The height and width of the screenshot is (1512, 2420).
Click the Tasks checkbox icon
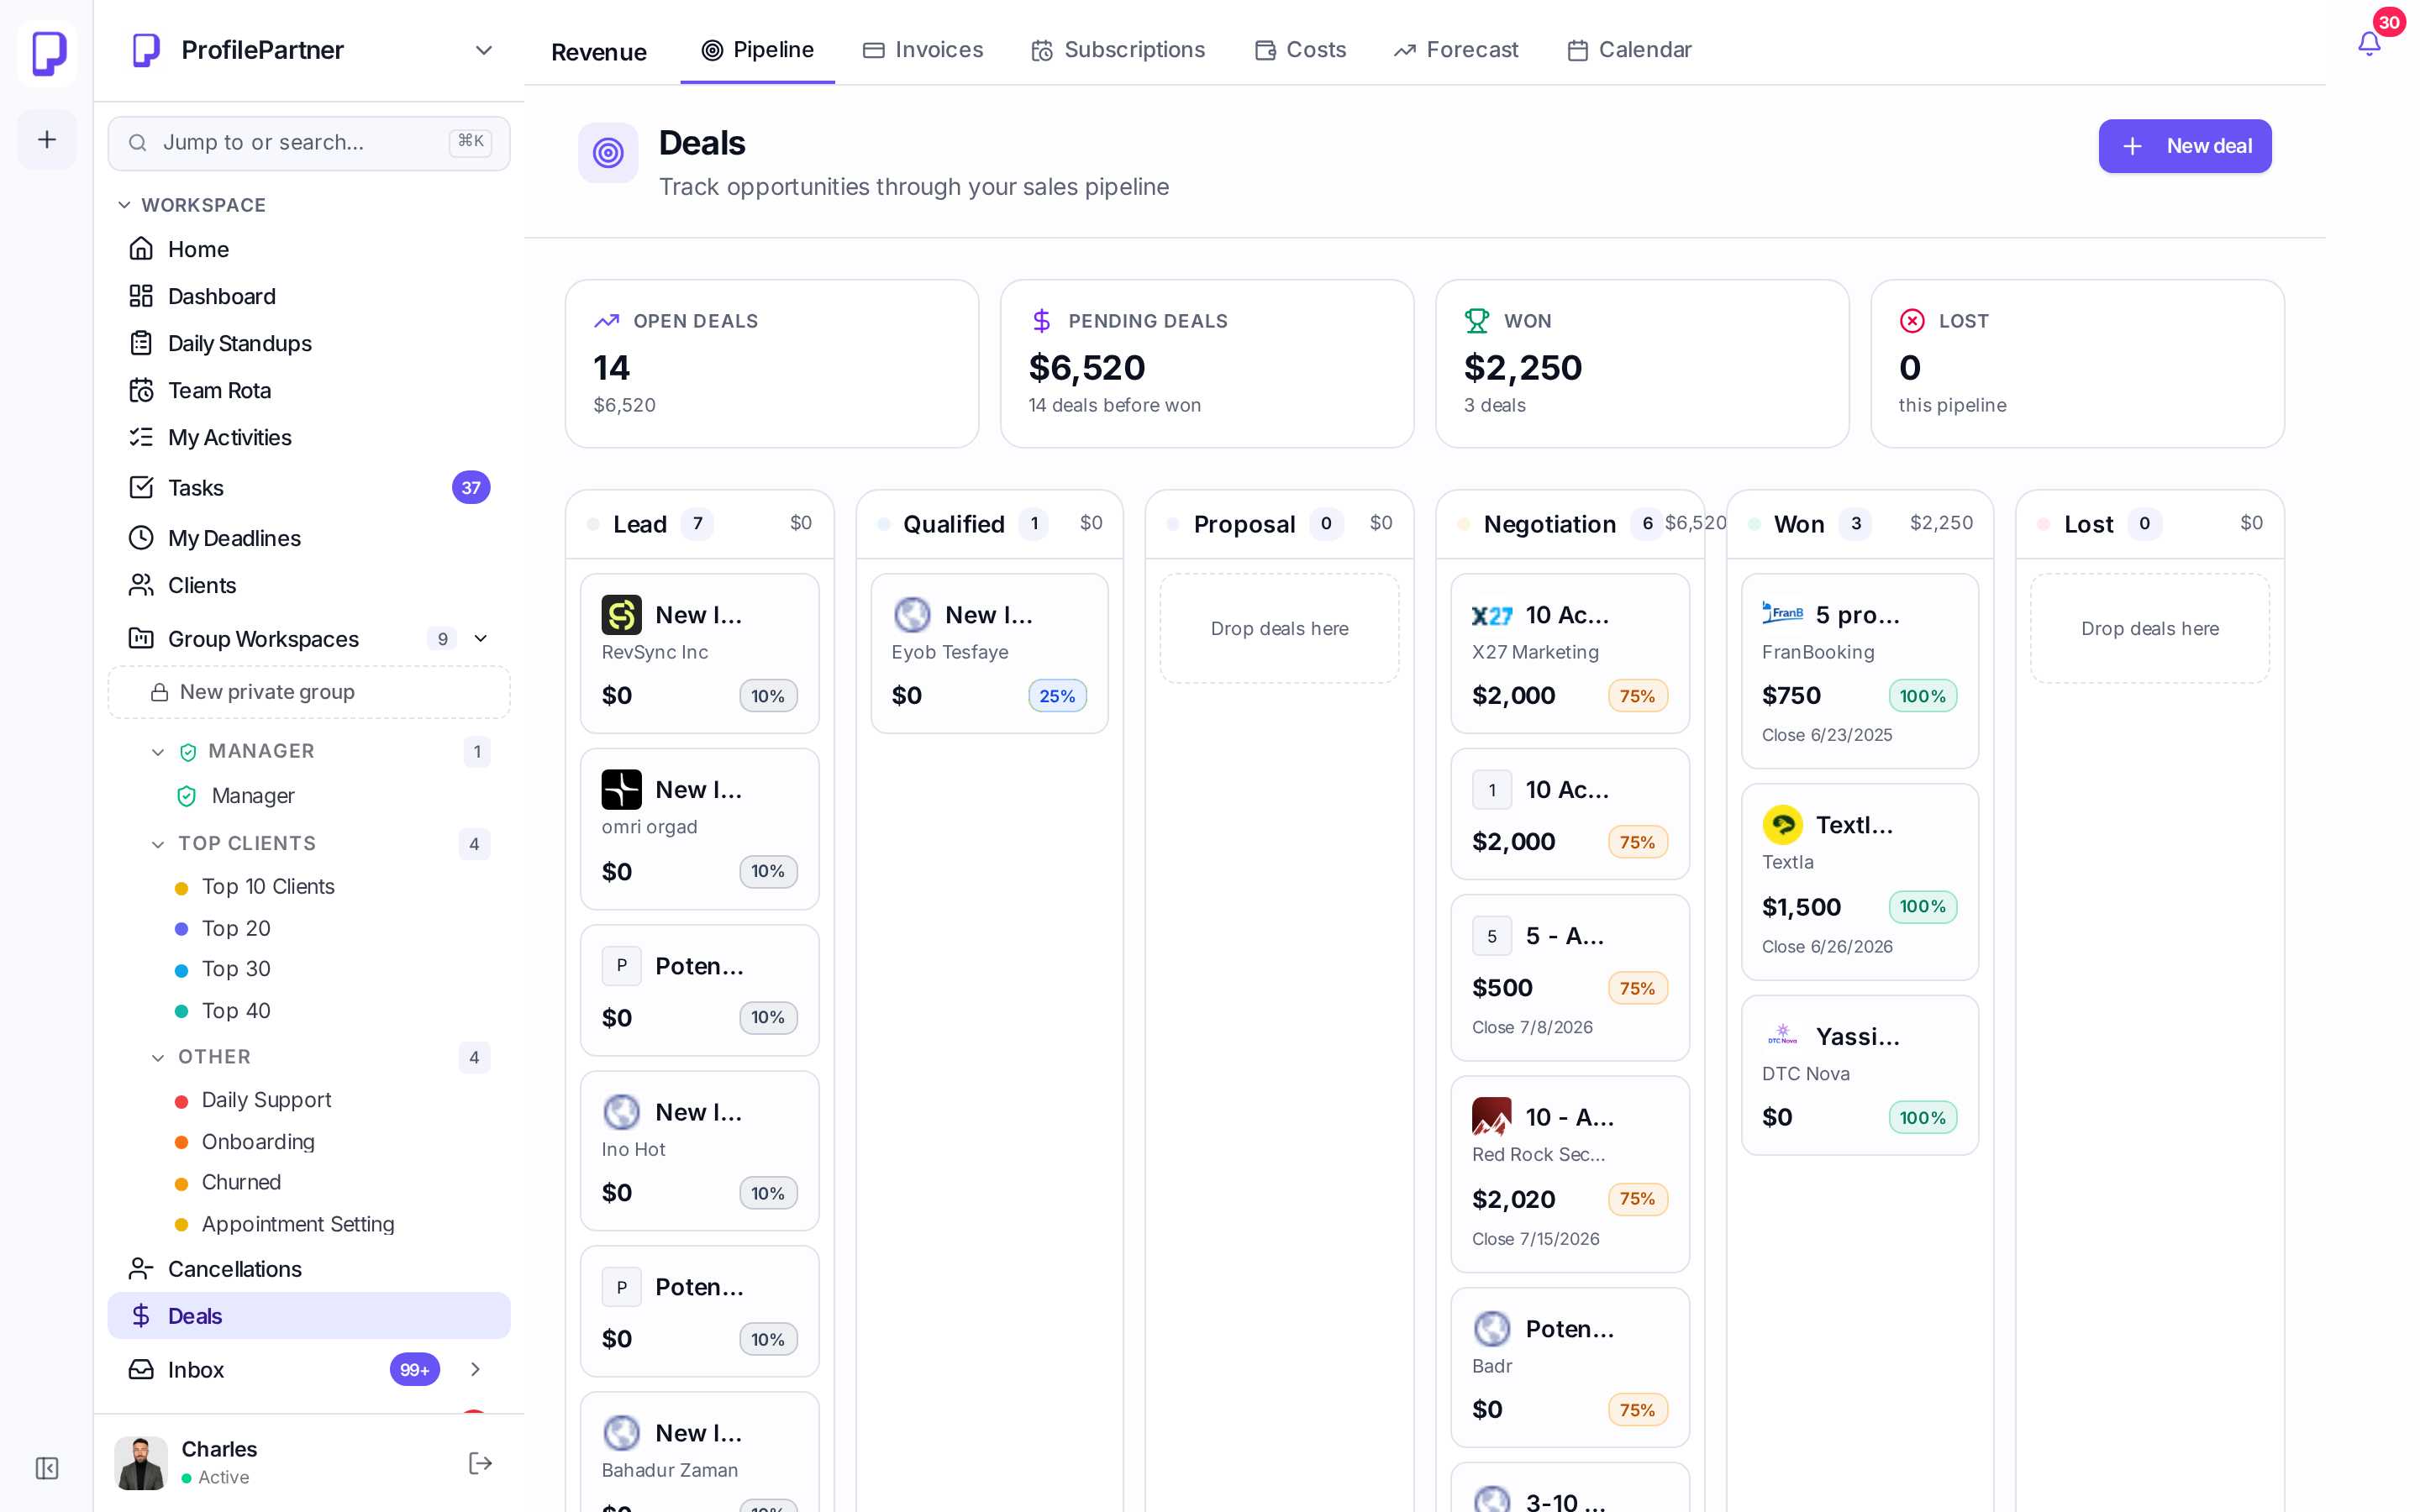coord(141,487)
